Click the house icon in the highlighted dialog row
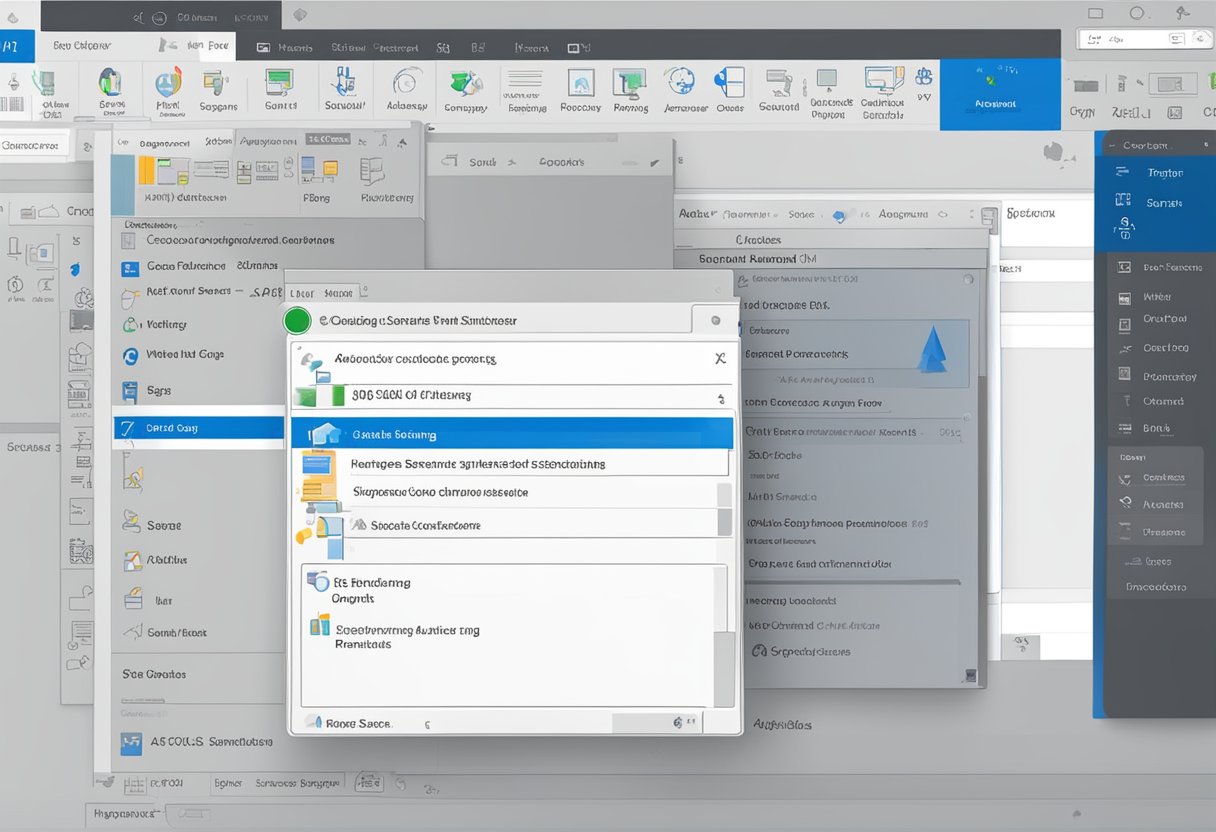The width and height of the screenshot is (1216, 832). coord(325,434)
